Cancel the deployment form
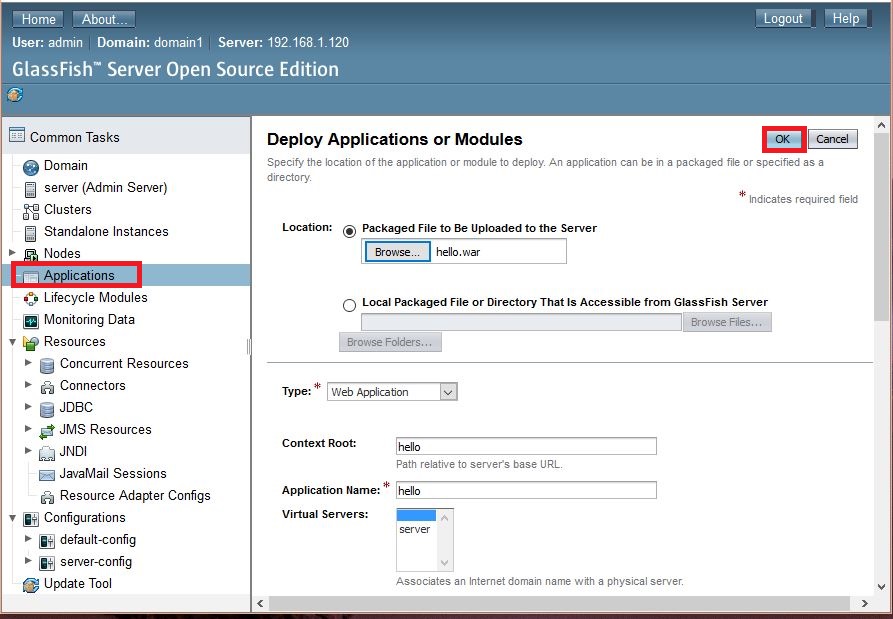The image size is (893, 619). pos(832,139)
